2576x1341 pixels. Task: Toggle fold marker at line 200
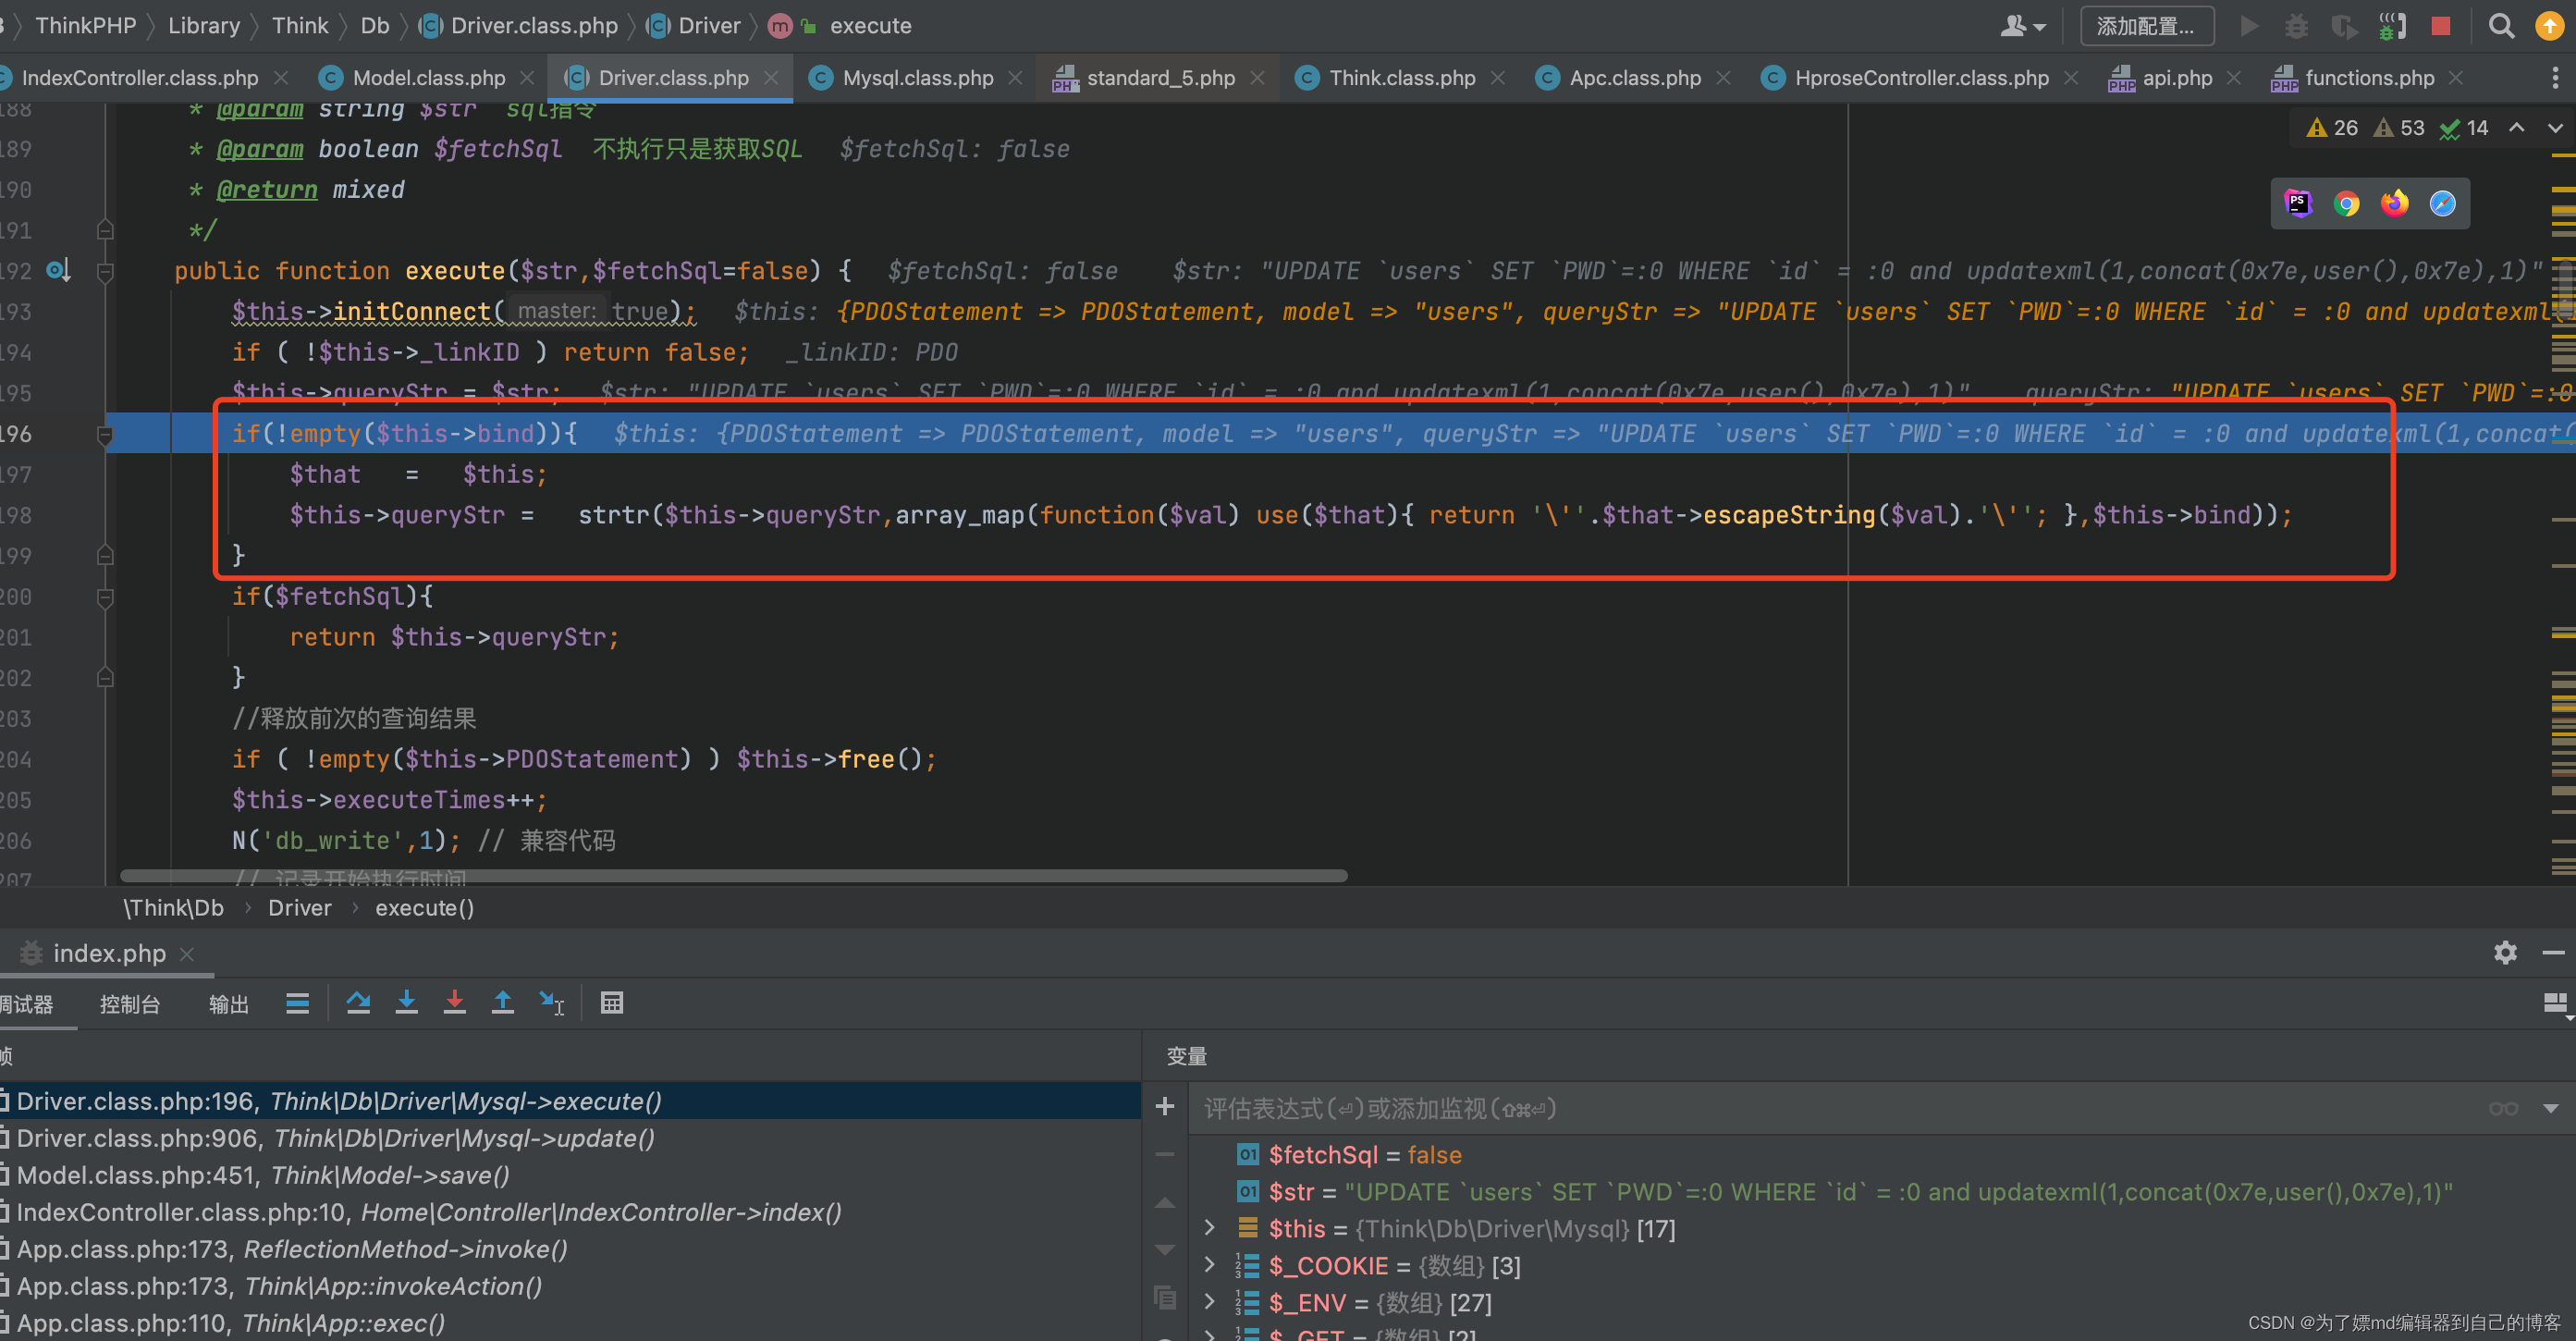105,598
